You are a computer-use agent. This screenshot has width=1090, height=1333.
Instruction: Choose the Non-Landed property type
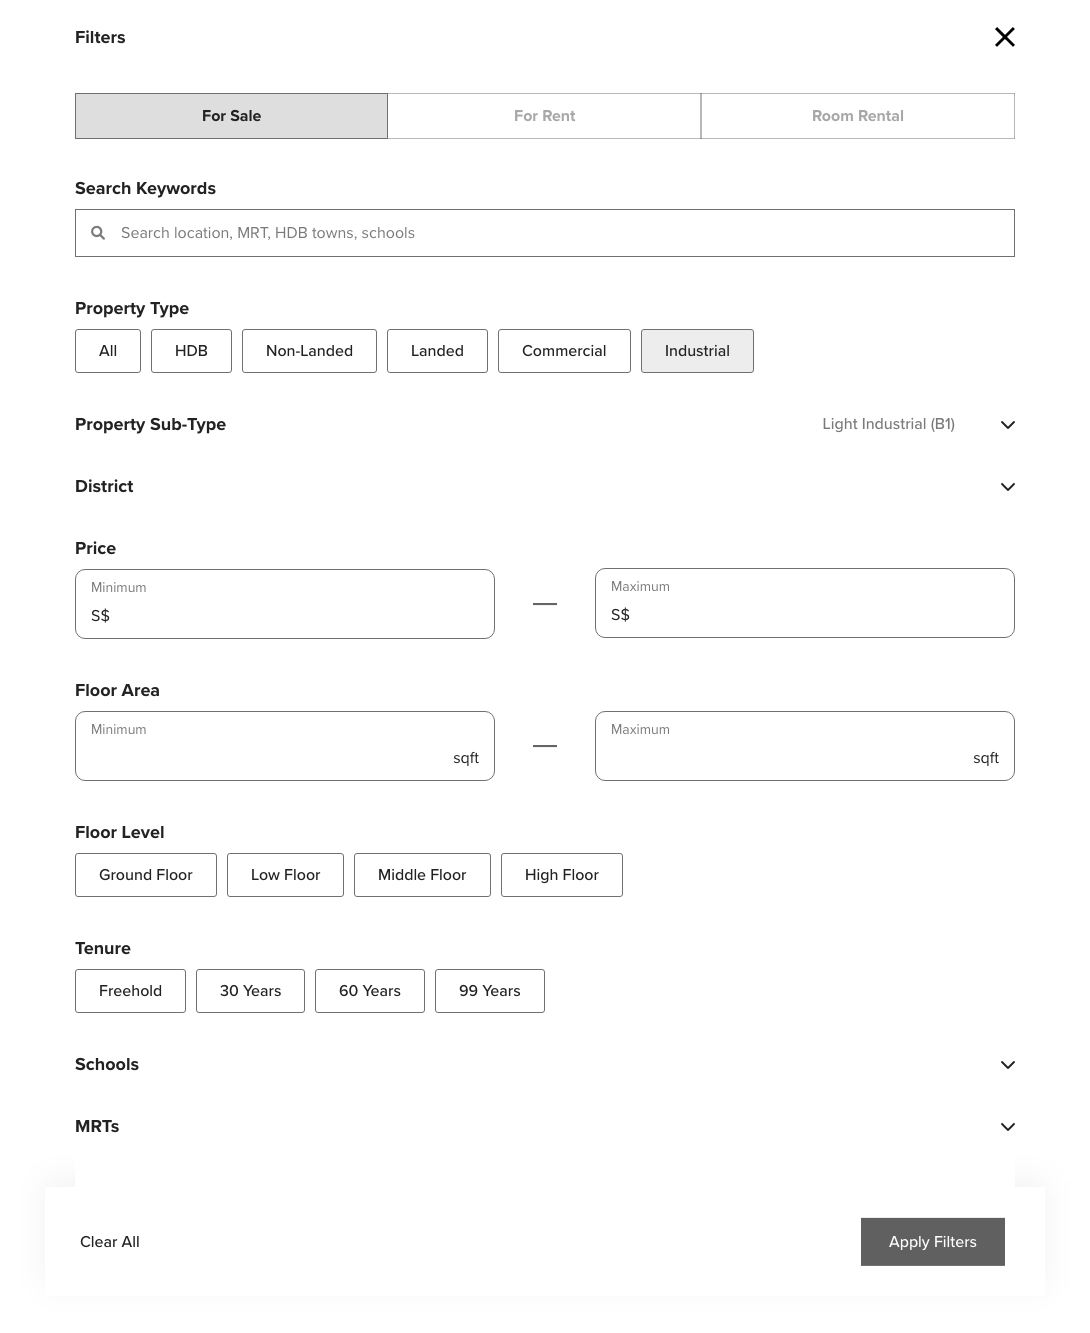coord(309,351)
